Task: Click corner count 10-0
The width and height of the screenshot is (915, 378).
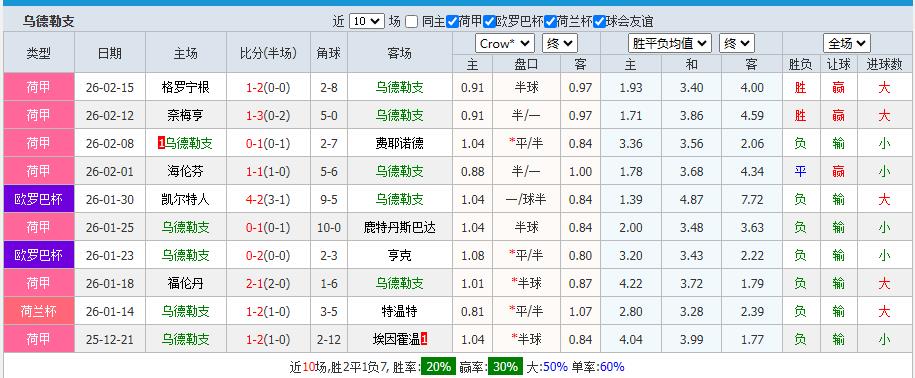Action: click(x=329, y=228)
